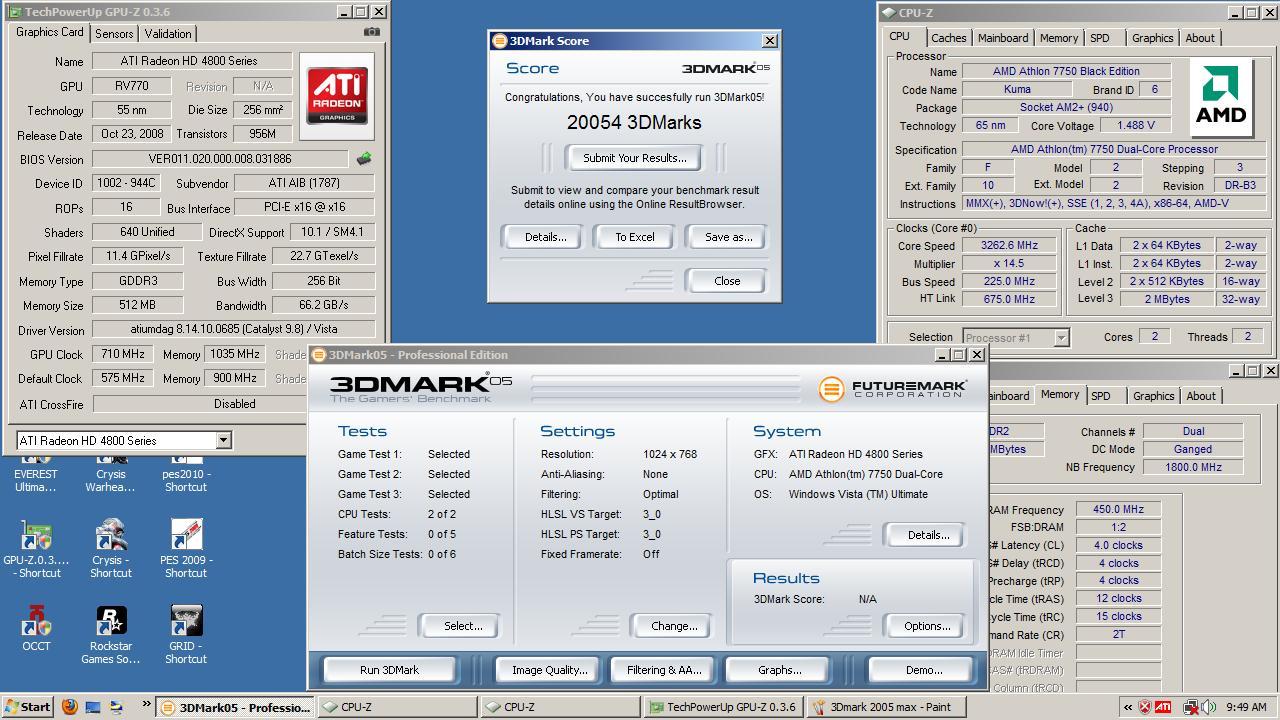Click the Save as button

(x=728, y=237)
